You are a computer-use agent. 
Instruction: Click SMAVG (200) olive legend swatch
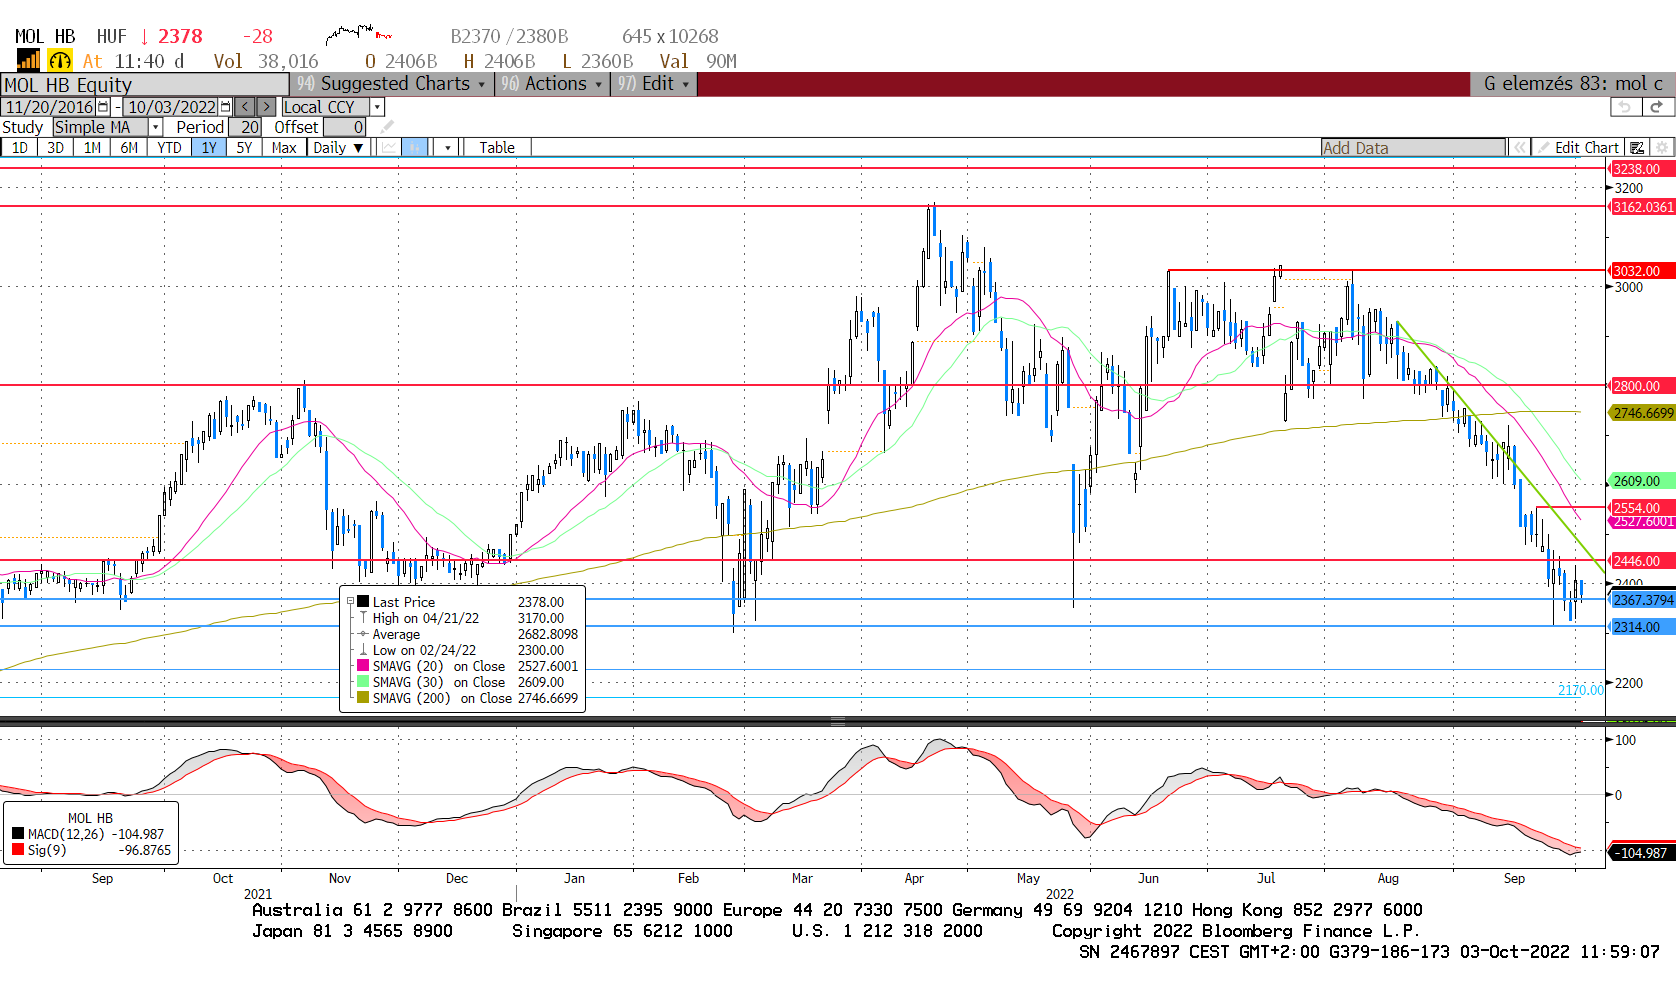363,698
